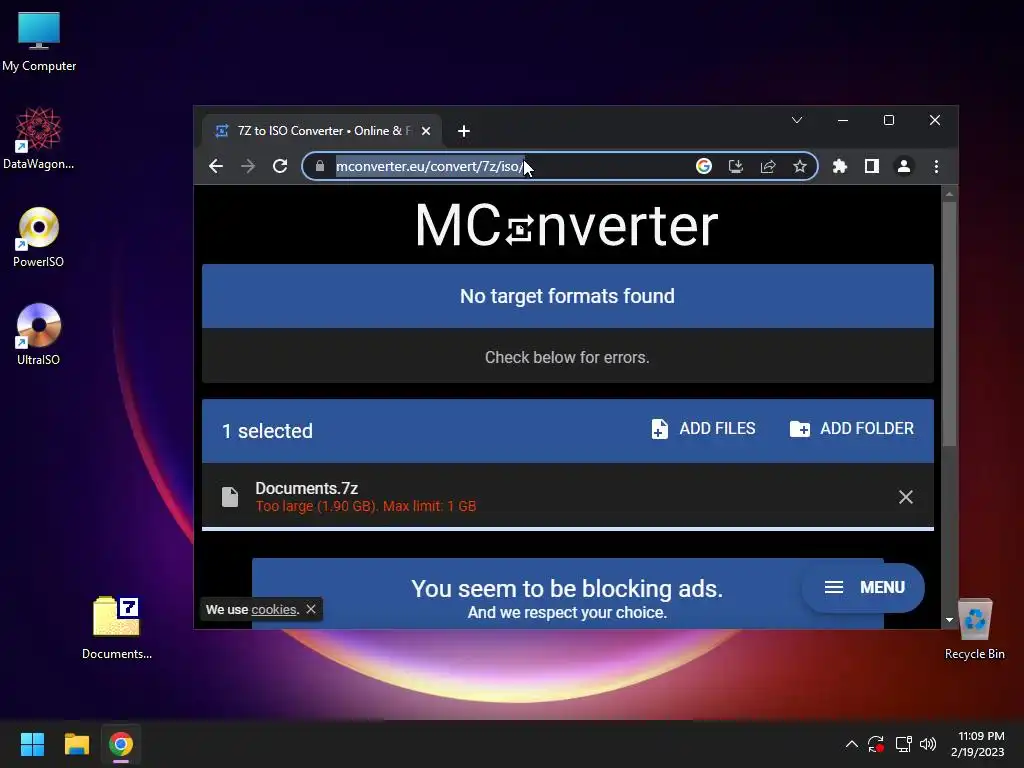
Task: Remove Documents.7z from the list
Action: (x=906, y=497)
